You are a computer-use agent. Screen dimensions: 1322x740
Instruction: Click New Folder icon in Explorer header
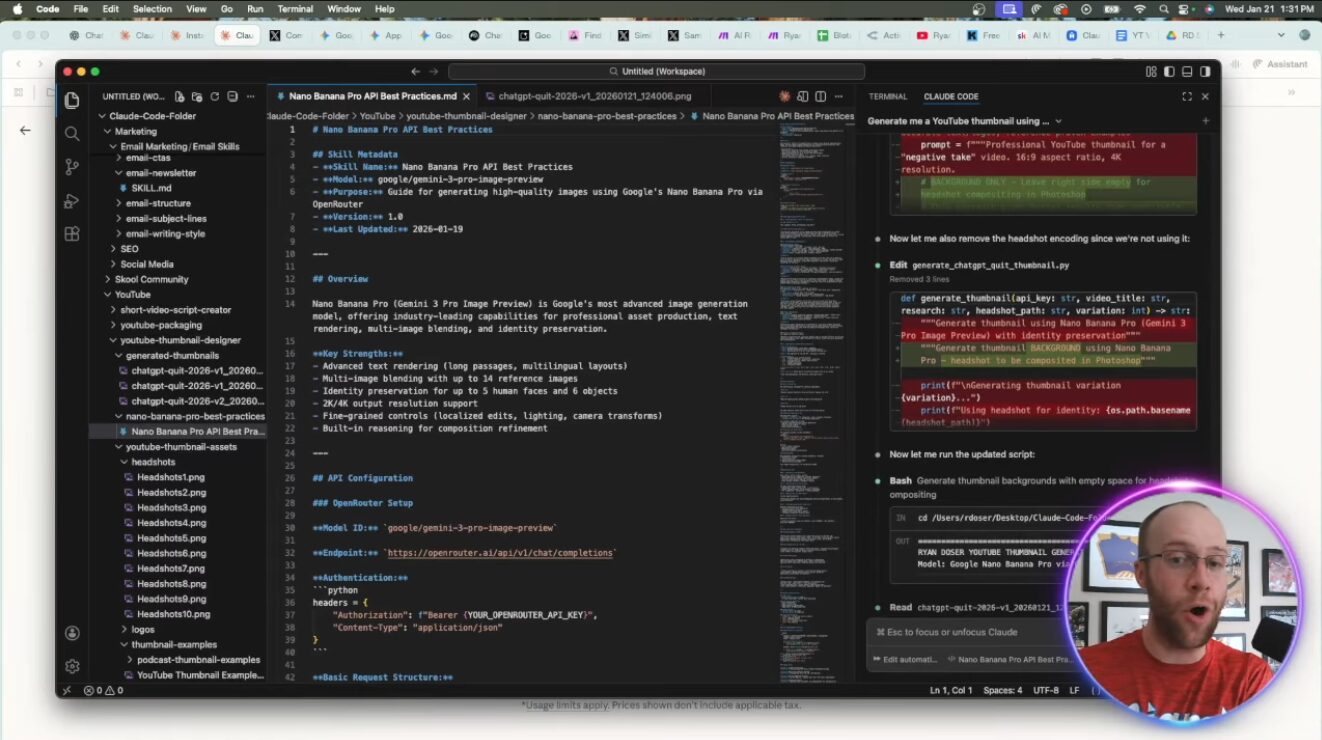point(197,97)
